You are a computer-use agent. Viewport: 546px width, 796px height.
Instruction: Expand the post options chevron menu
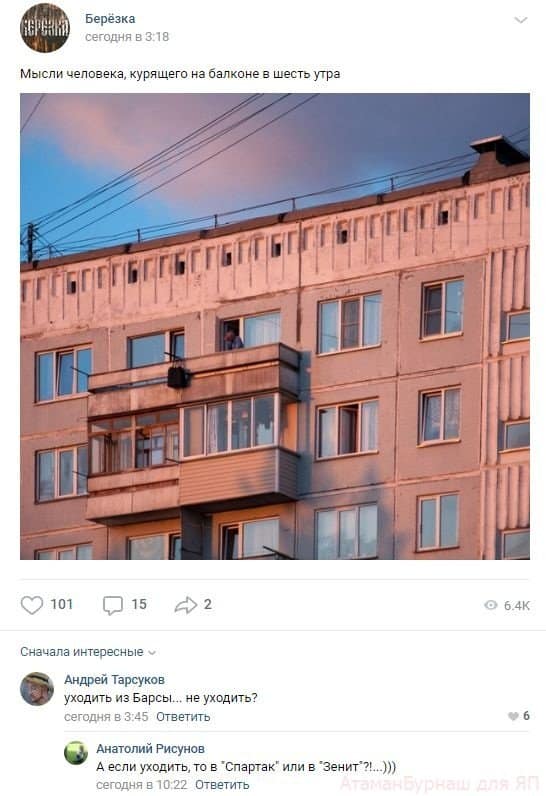(x=521, y=20)
